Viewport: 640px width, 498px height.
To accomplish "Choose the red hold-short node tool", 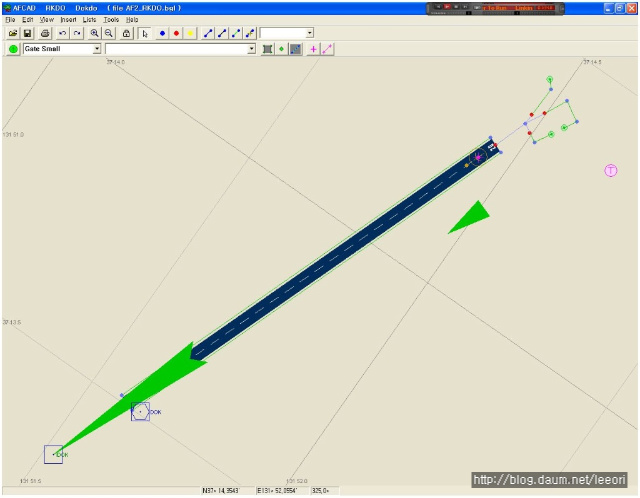I will pyautogui.click(x=176, y=33).
